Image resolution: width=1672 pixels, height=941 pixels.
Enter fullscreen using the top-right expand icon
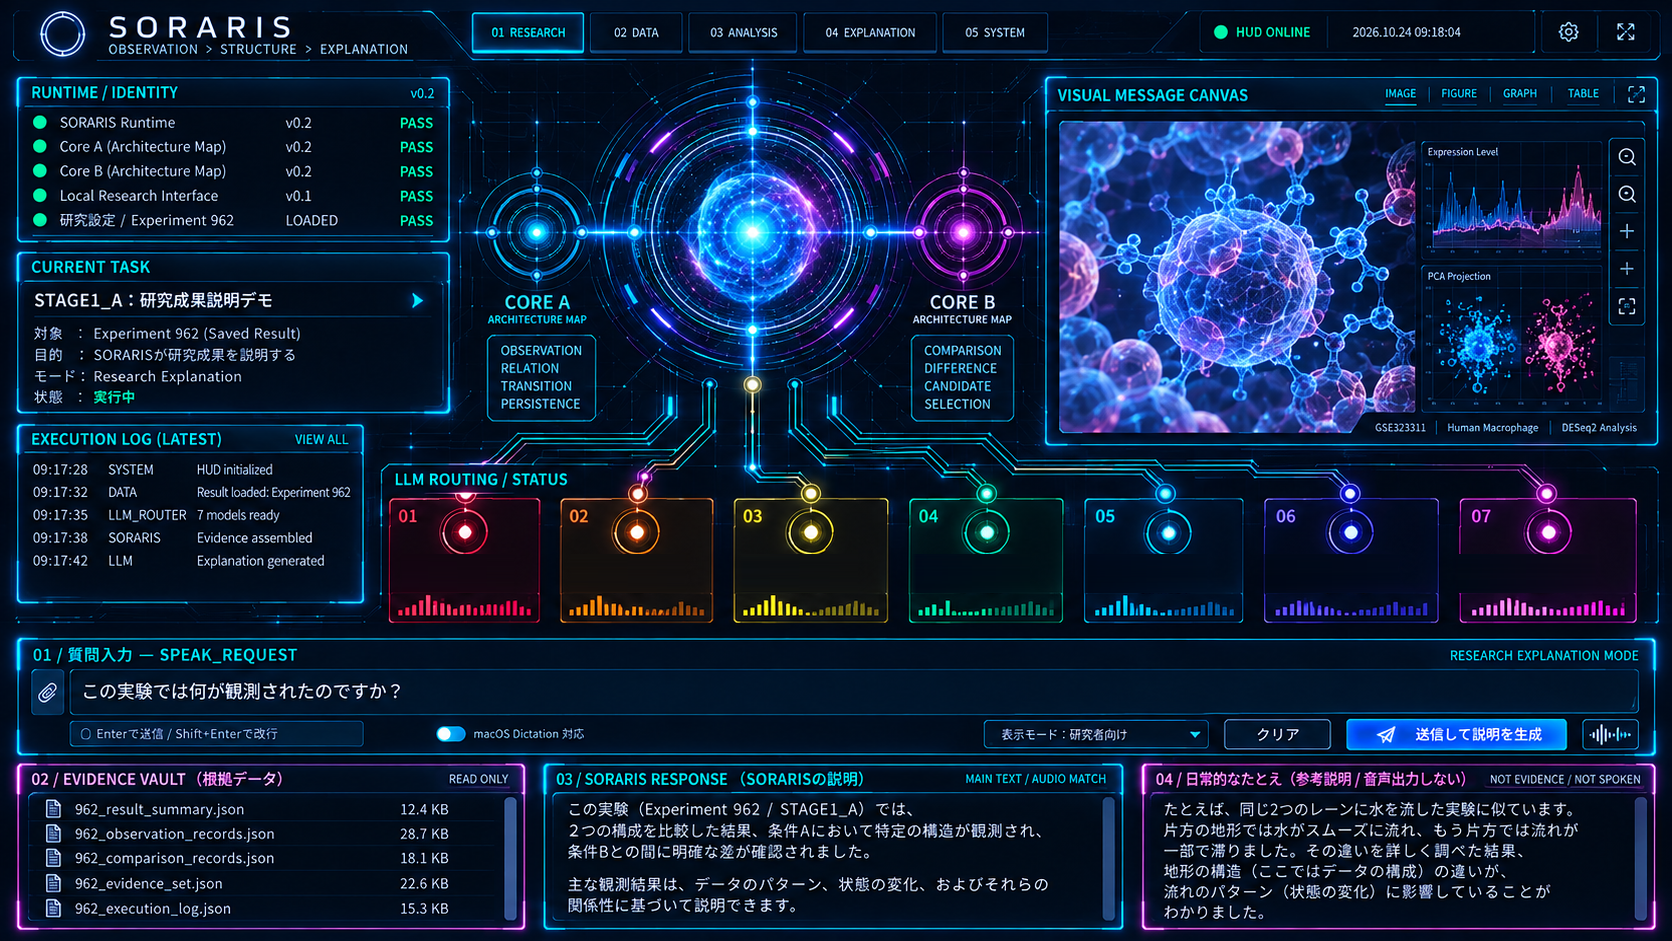click(1626, 32)
